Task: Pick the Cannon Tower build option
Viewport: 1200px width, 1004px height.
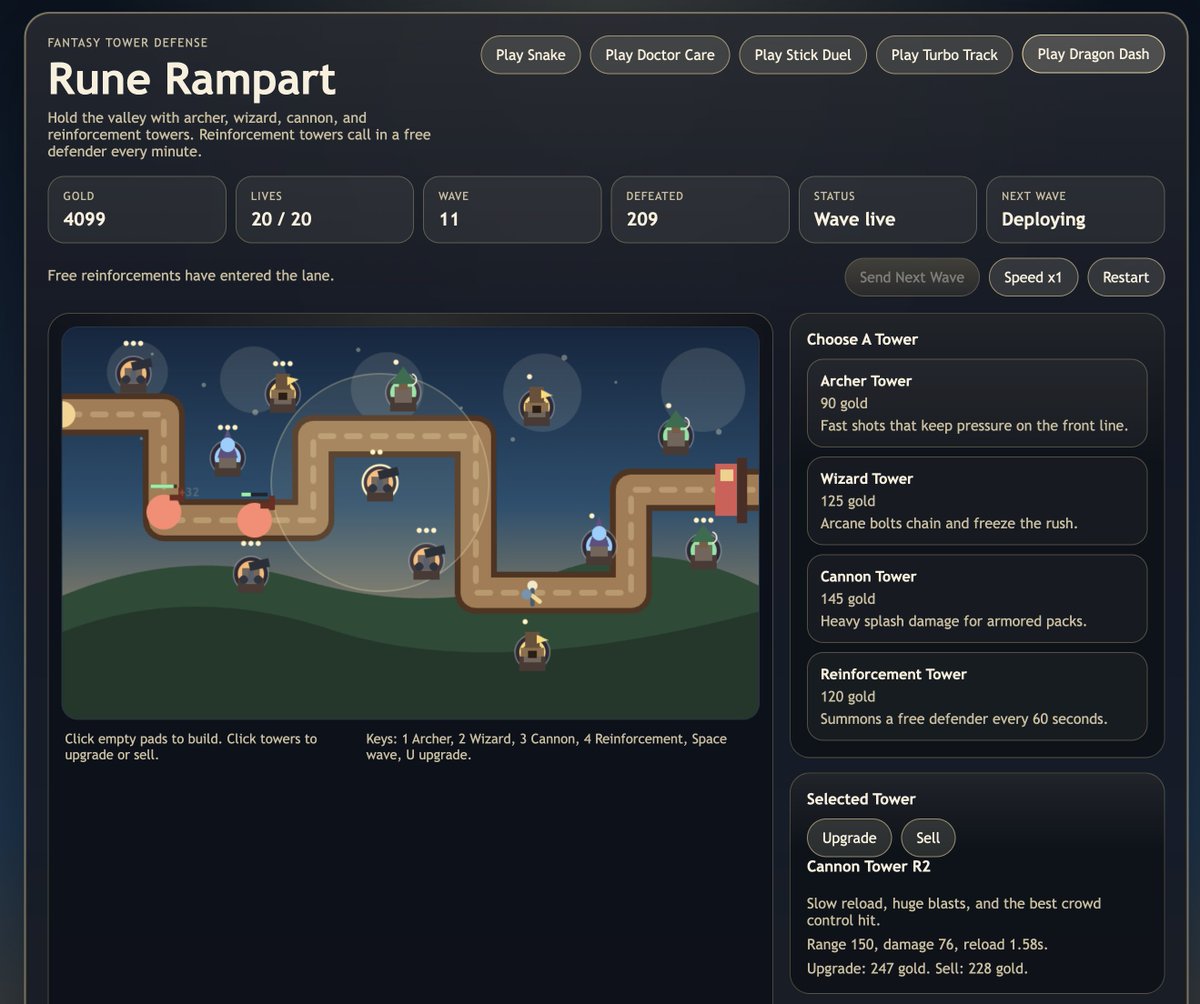Action: [976, 599]
